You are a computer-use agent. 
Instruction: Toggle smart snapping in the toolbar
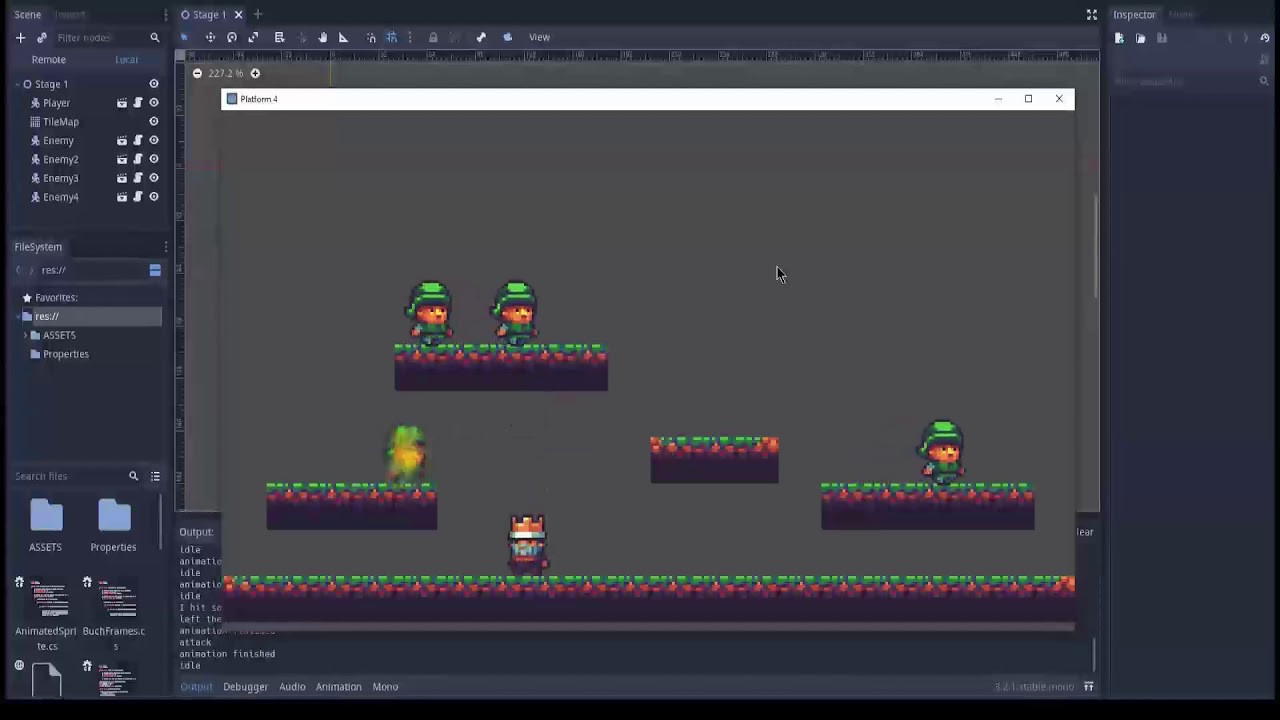[x=371, y=37]
